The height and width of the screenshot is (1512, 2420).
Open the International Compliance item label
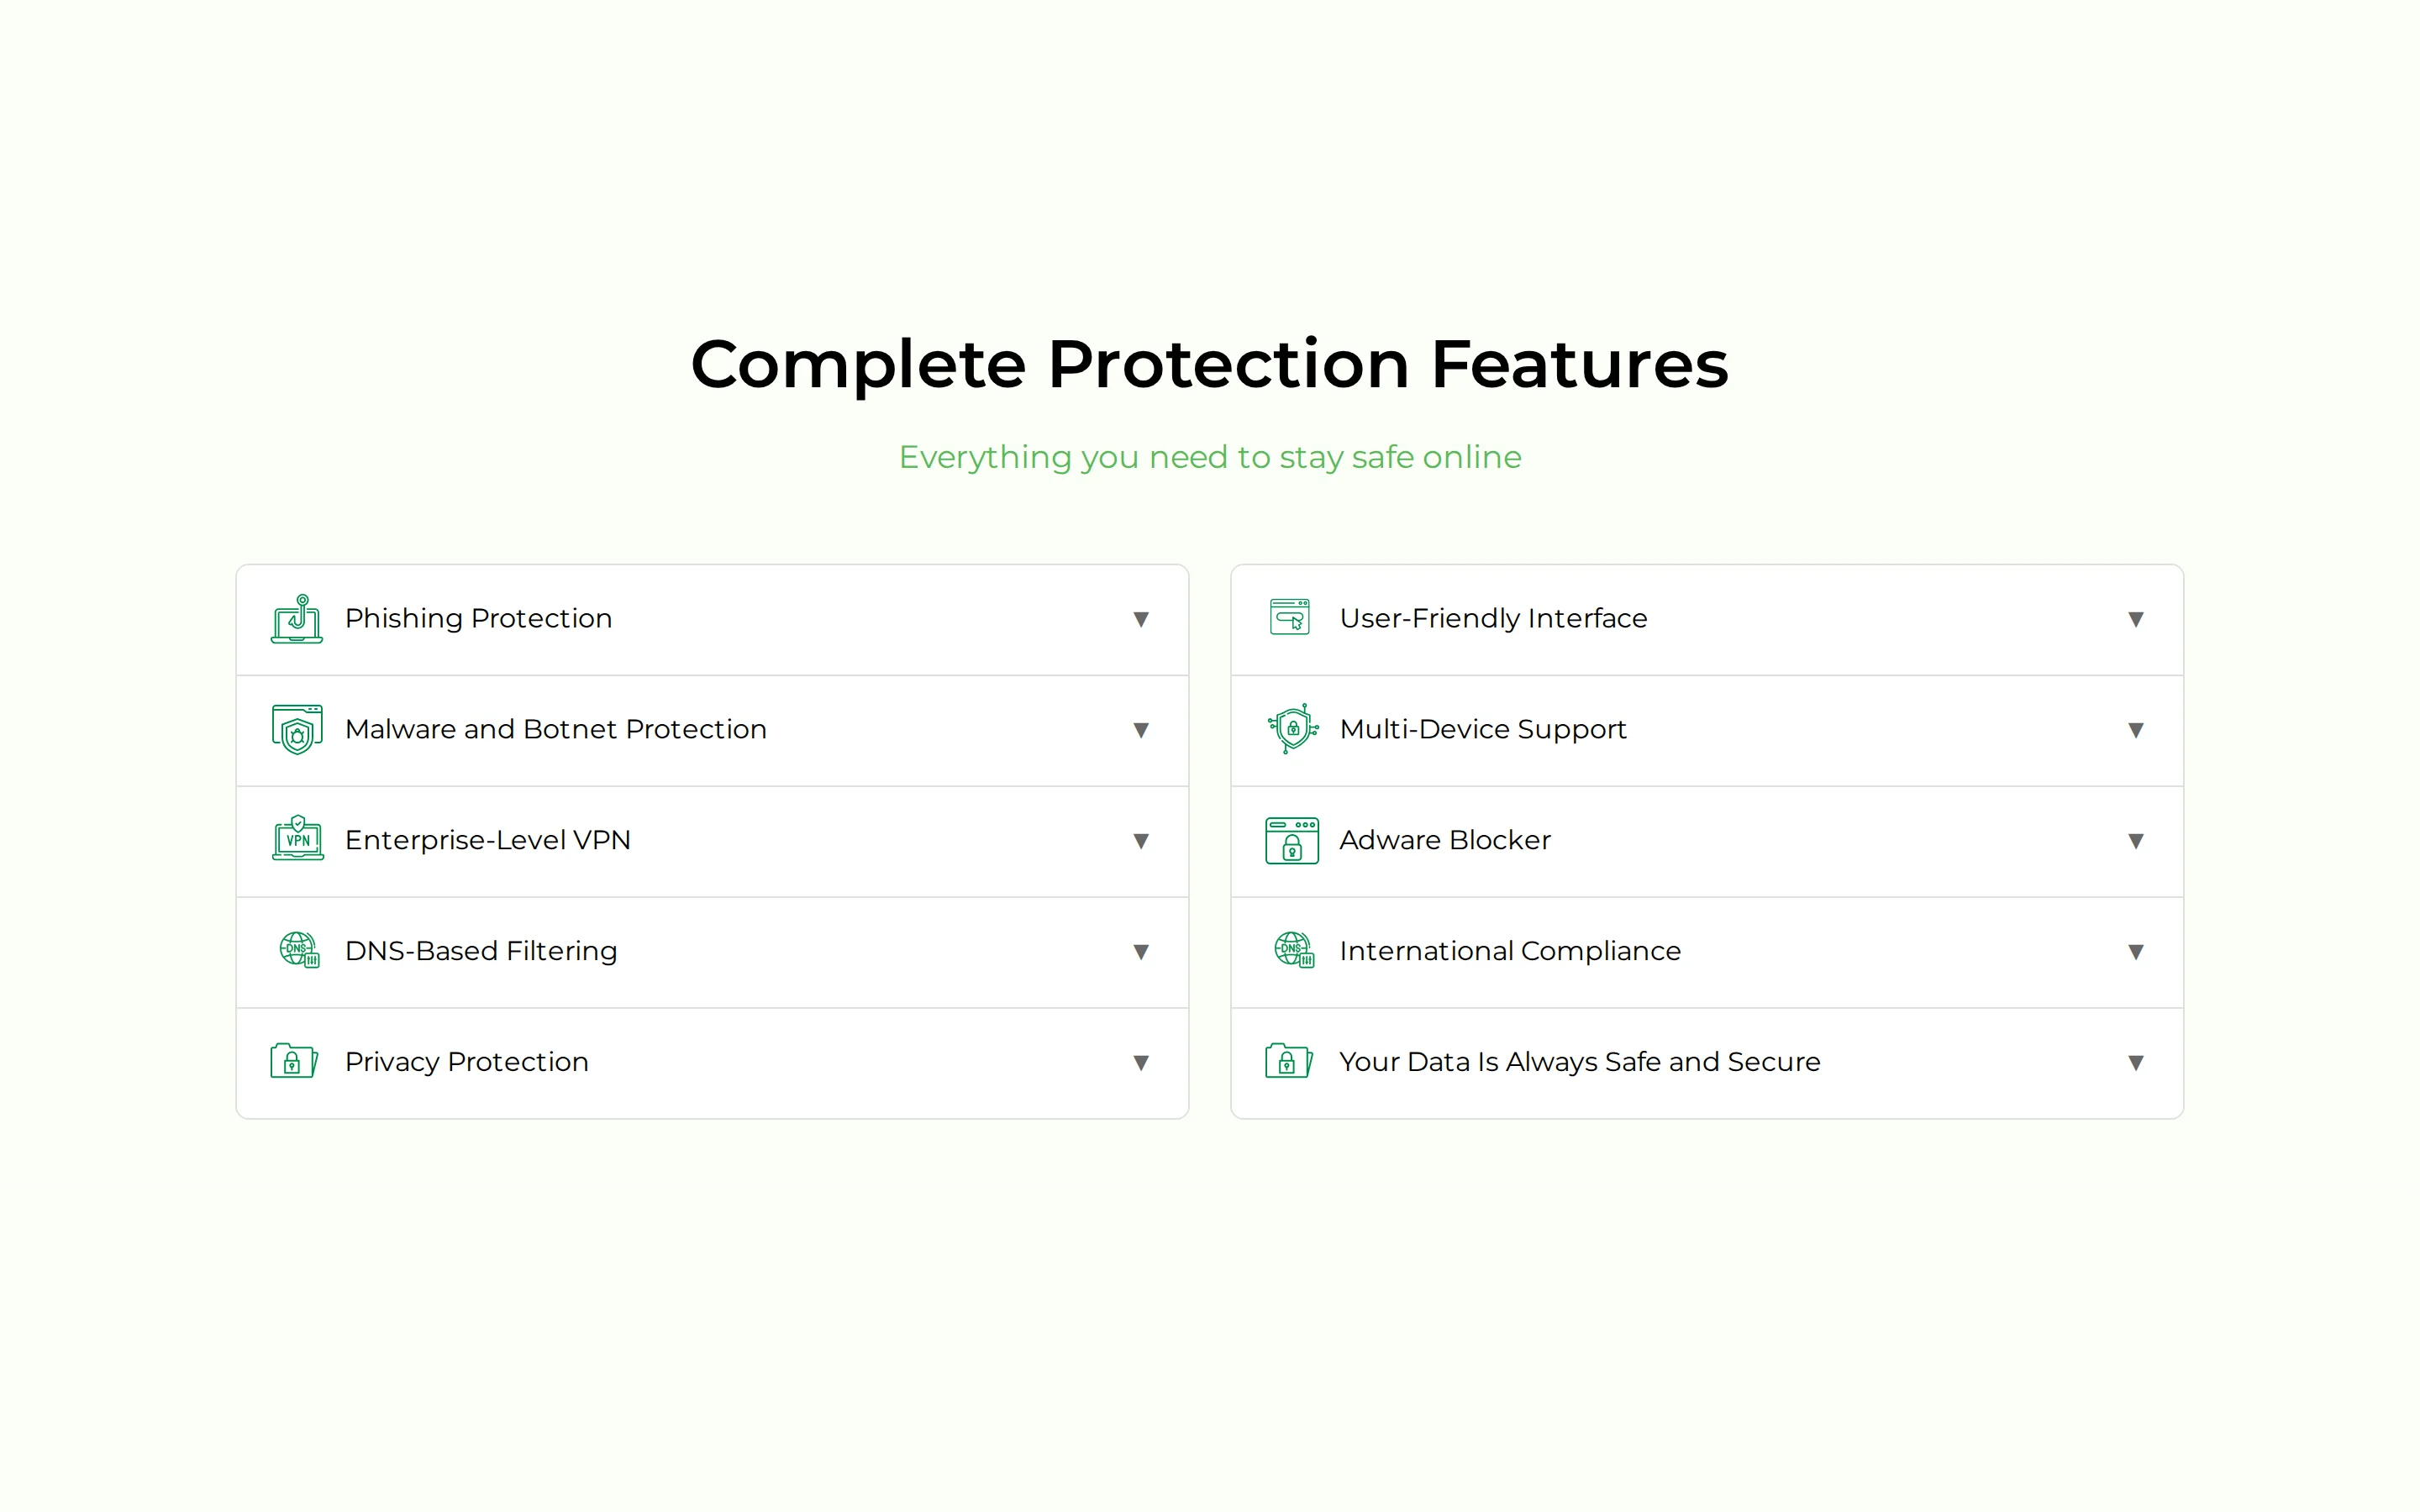click(x=1510, y=951)
